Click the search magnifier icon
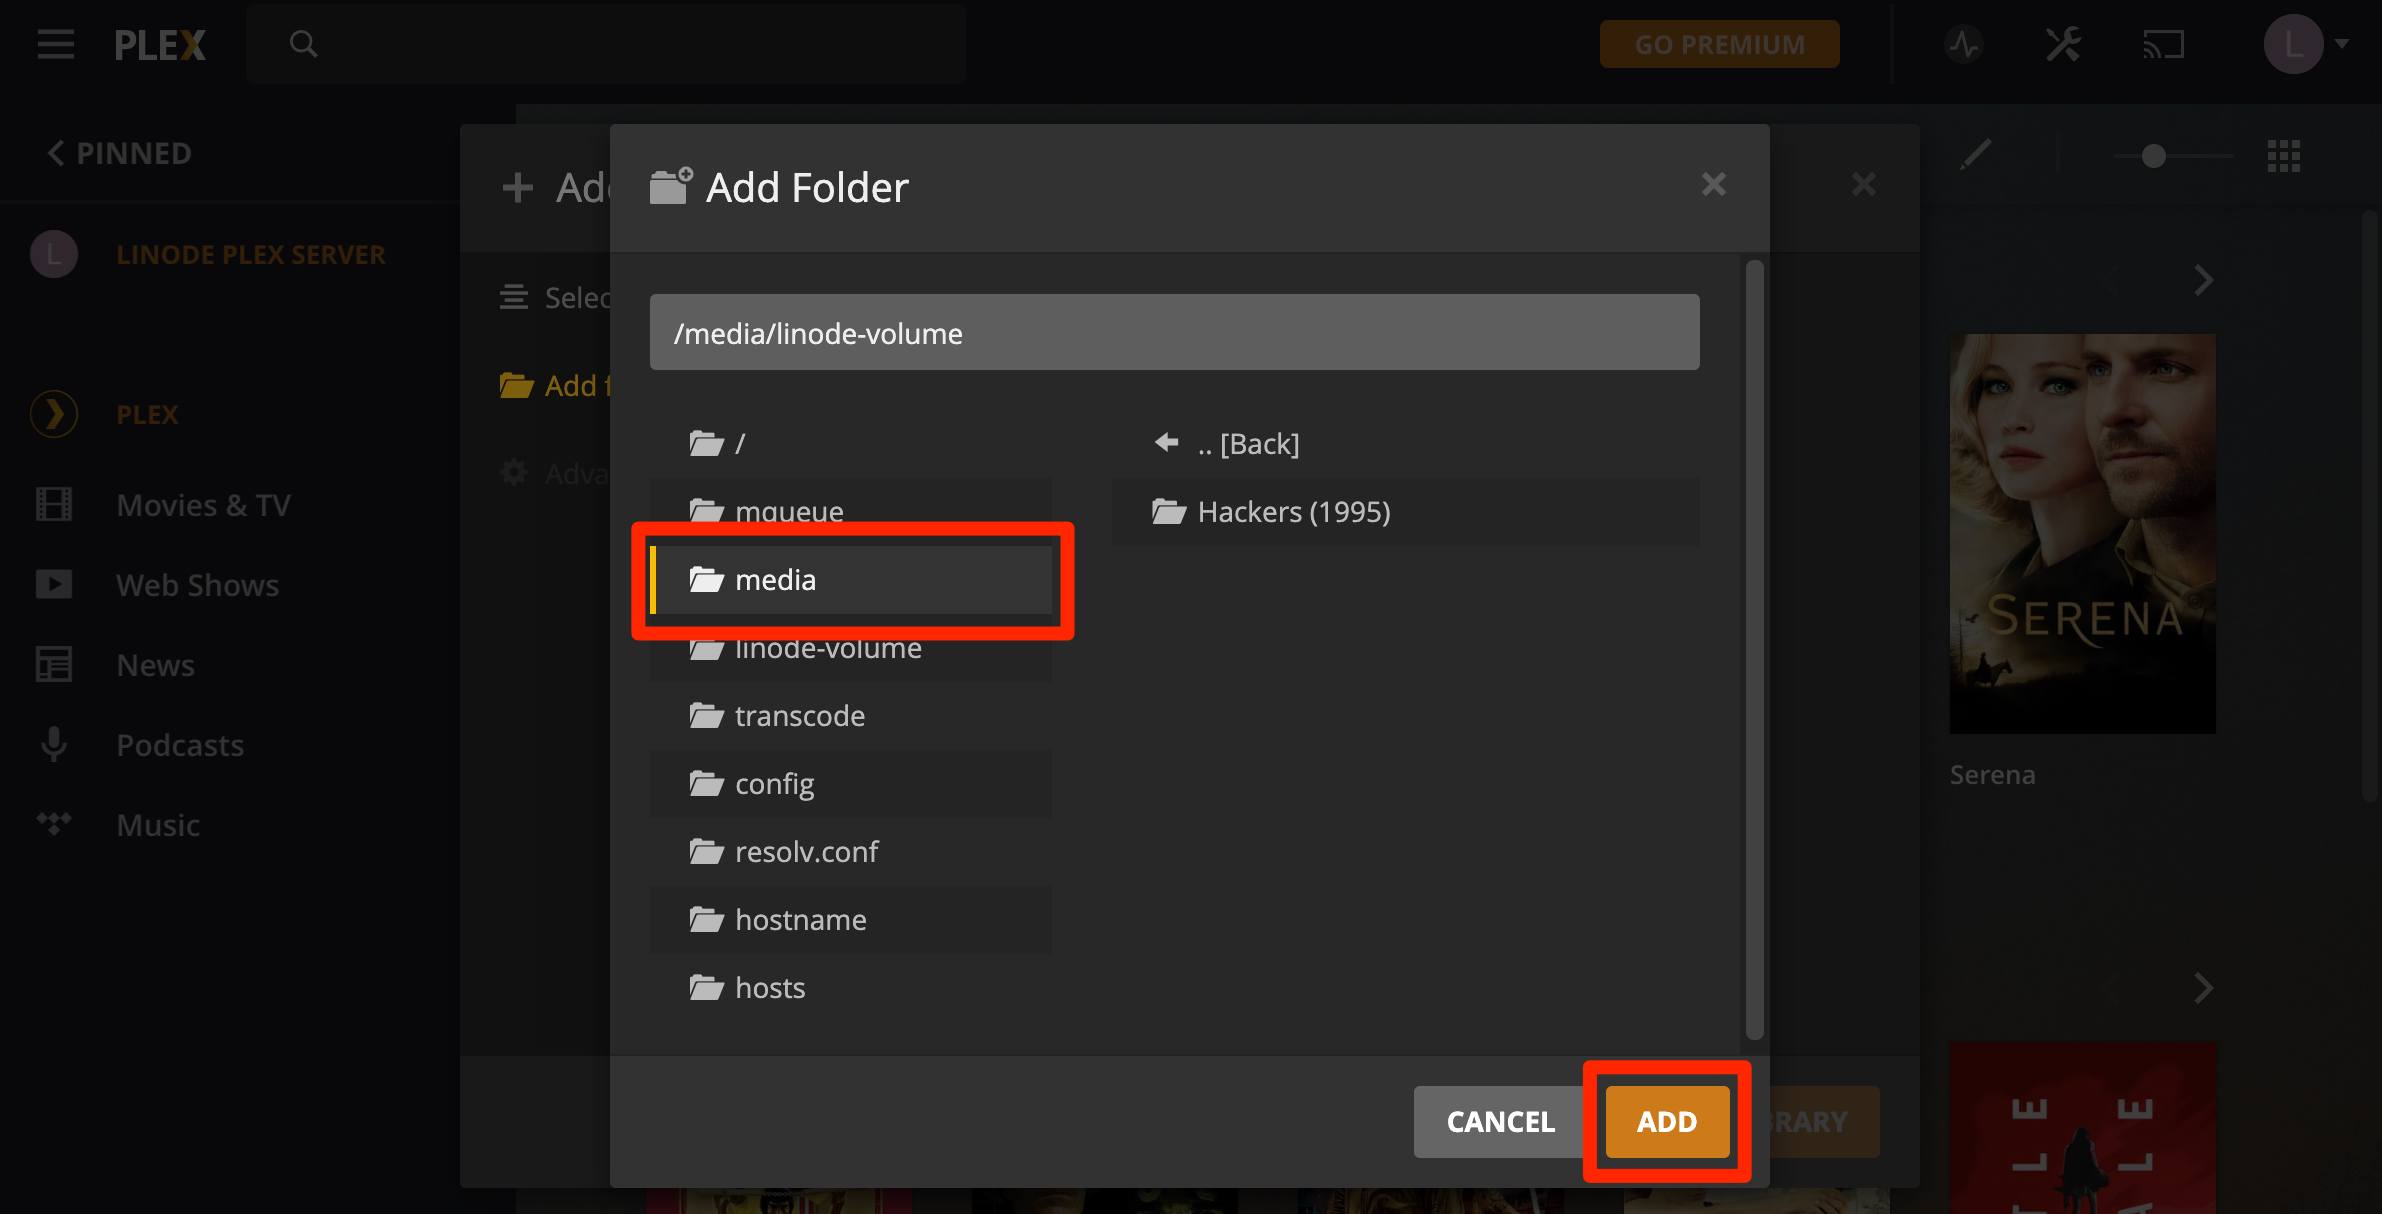The image size is (2382, 1214). 305,44
